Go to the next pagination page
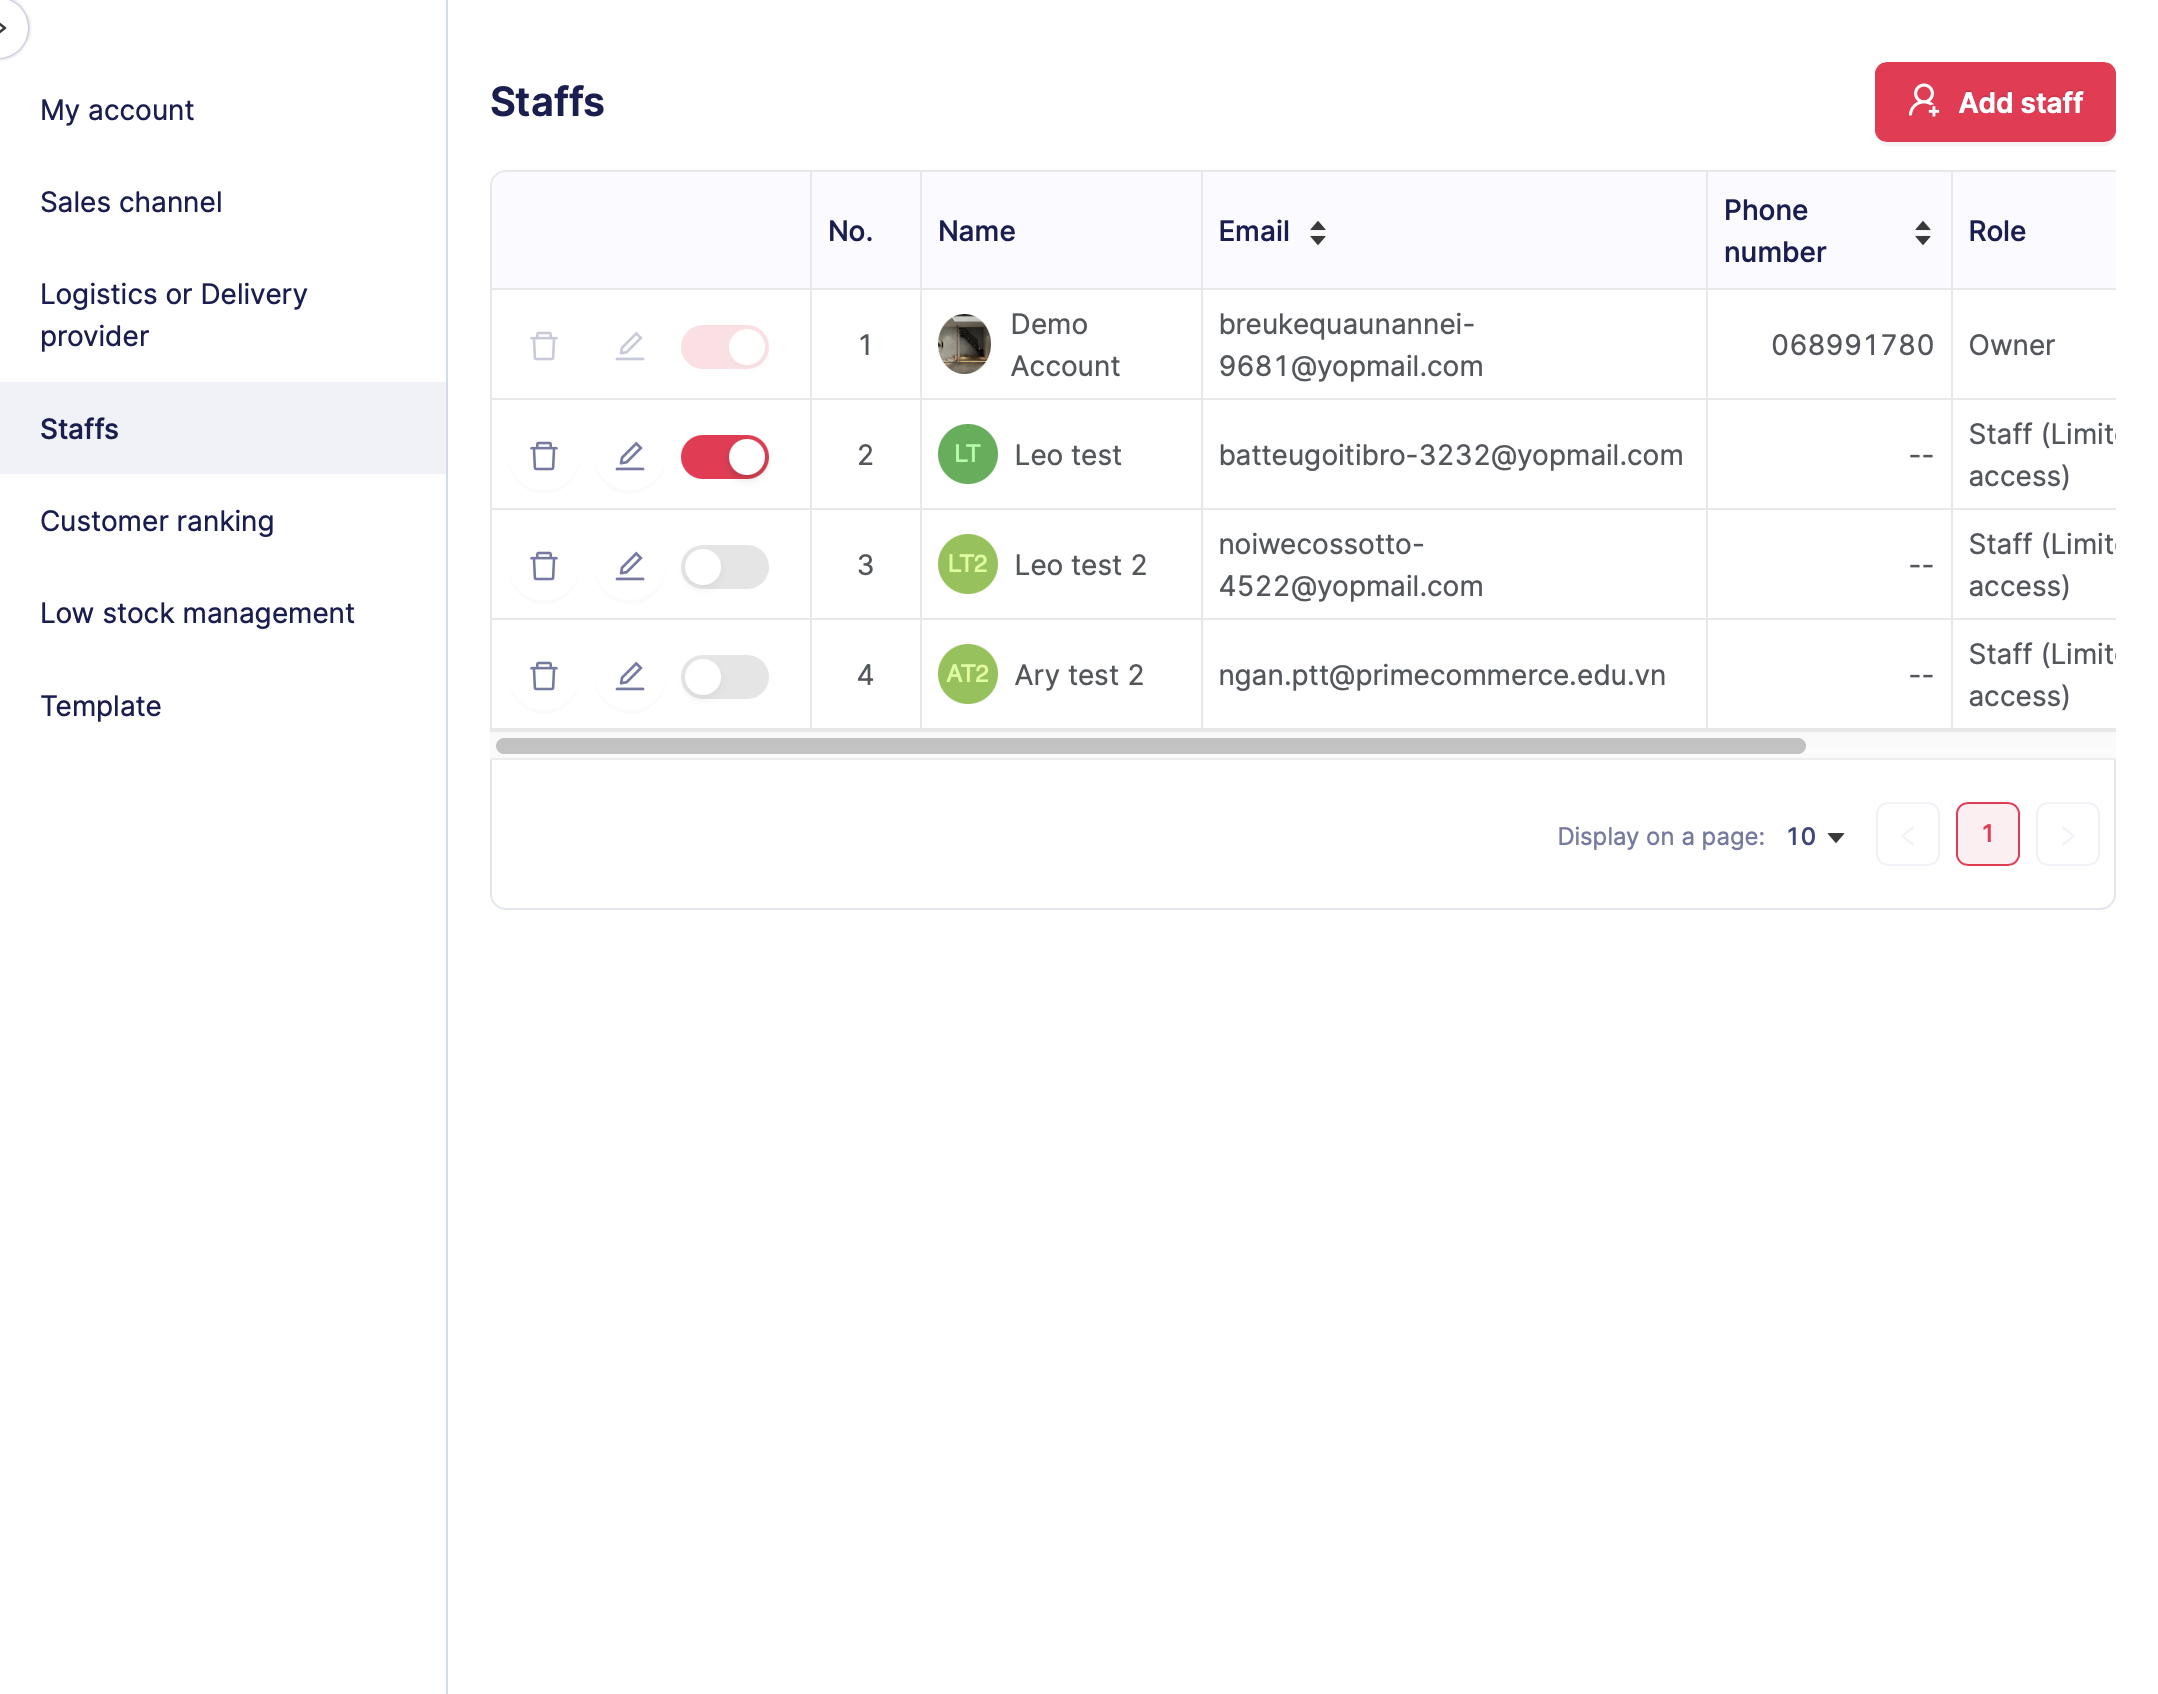2158x1694 pixels. click(x=2067, y=834)
